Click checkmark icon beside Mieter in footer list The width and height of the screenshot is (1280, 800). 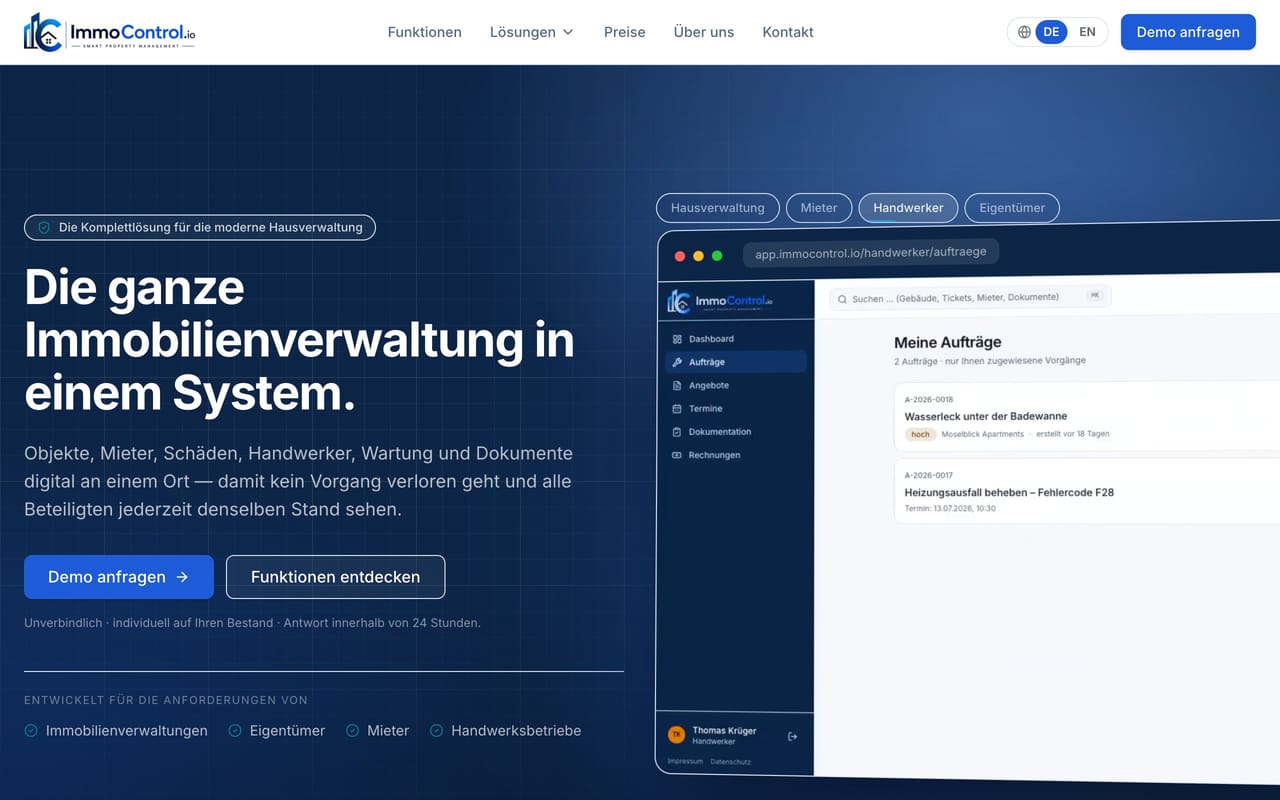(x=352, y=731)
